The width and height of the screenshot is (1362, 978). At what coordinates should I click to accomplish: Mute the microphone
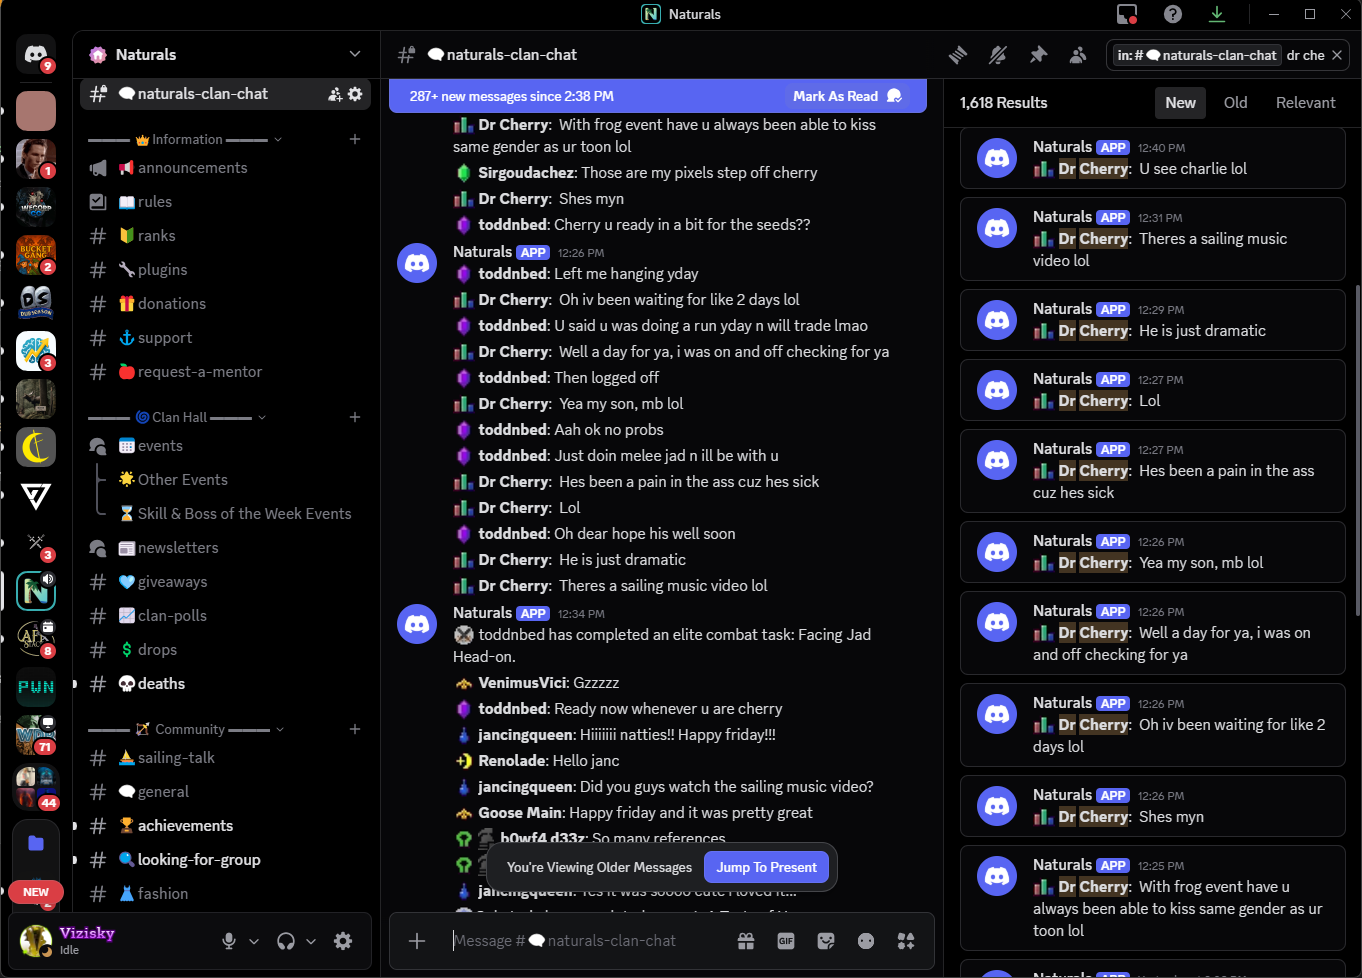(229, 941)
